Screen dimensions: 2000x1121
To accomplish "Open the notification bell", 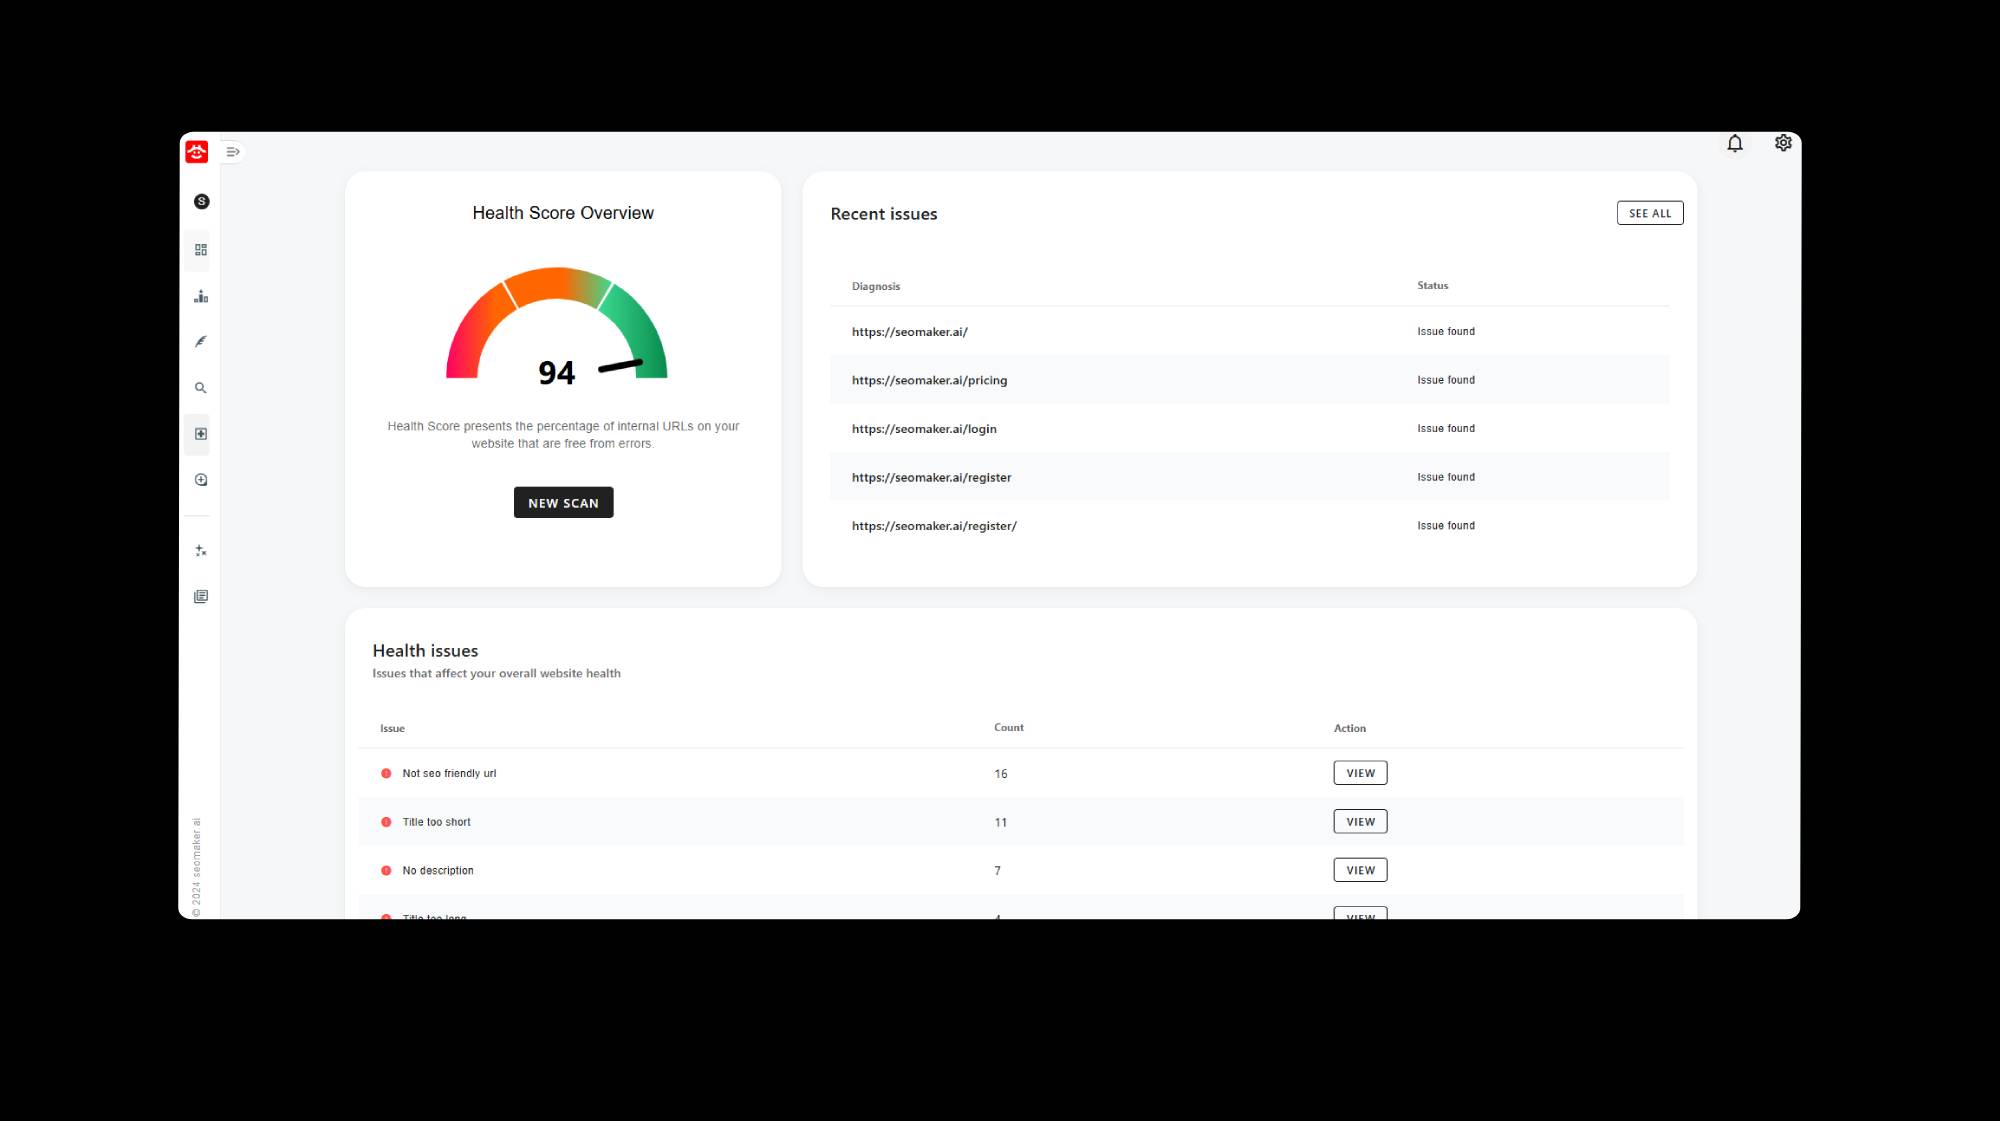I will point(1735,143).
